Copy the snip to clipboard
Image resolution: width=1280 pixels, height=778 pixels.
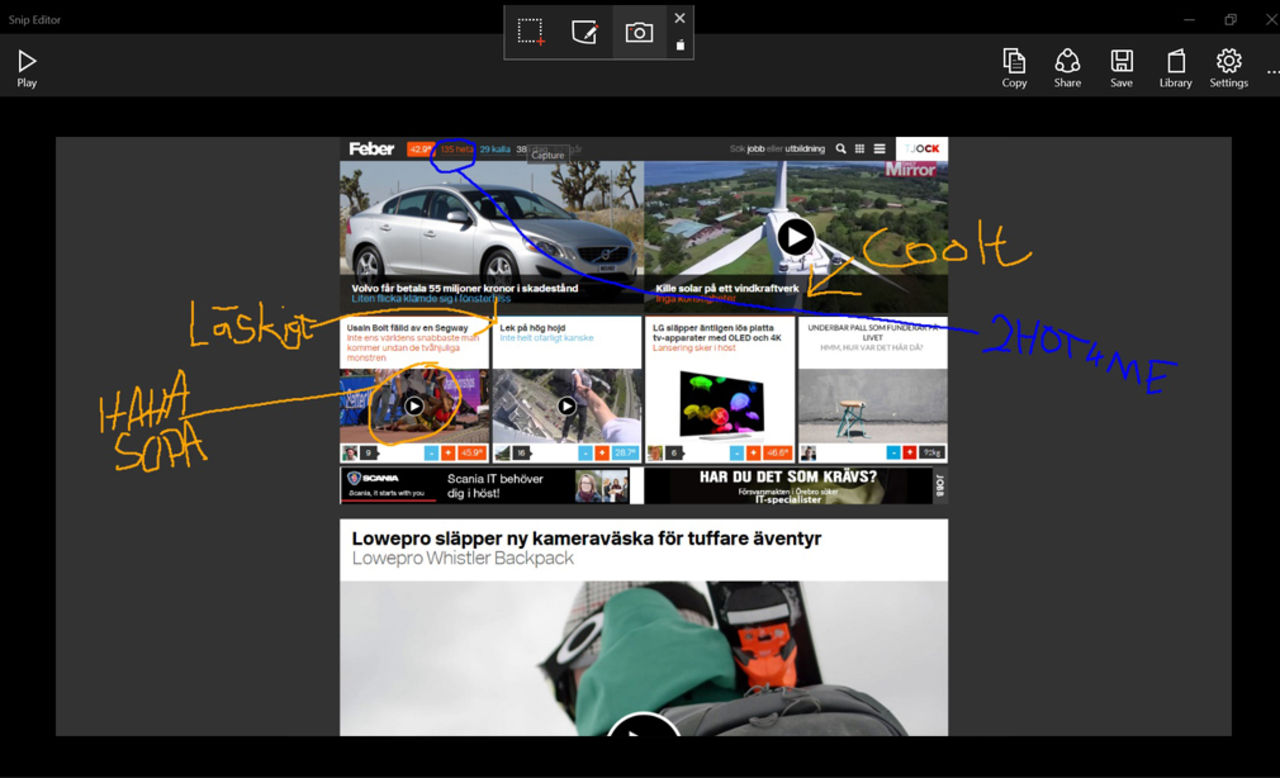coord(1014,67)
